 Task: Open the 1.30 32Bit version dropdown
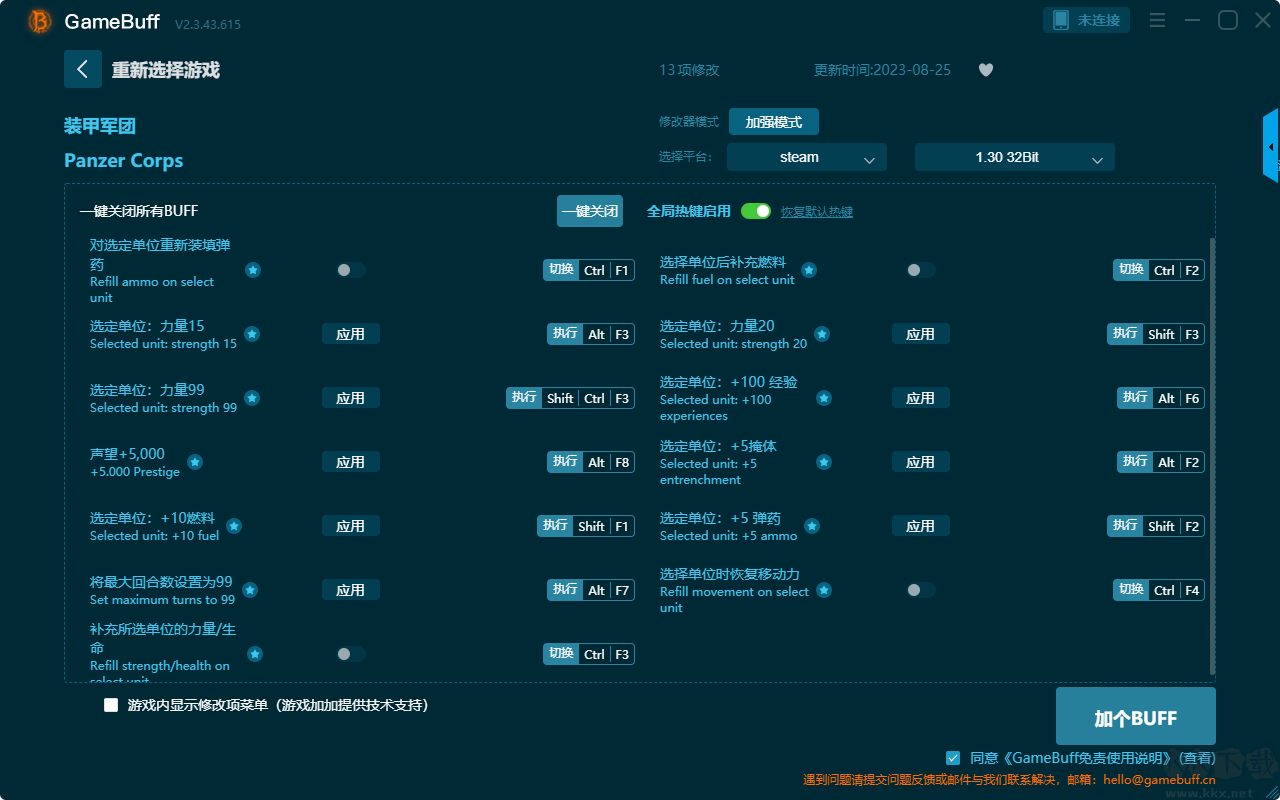[x=1015, y=157]
